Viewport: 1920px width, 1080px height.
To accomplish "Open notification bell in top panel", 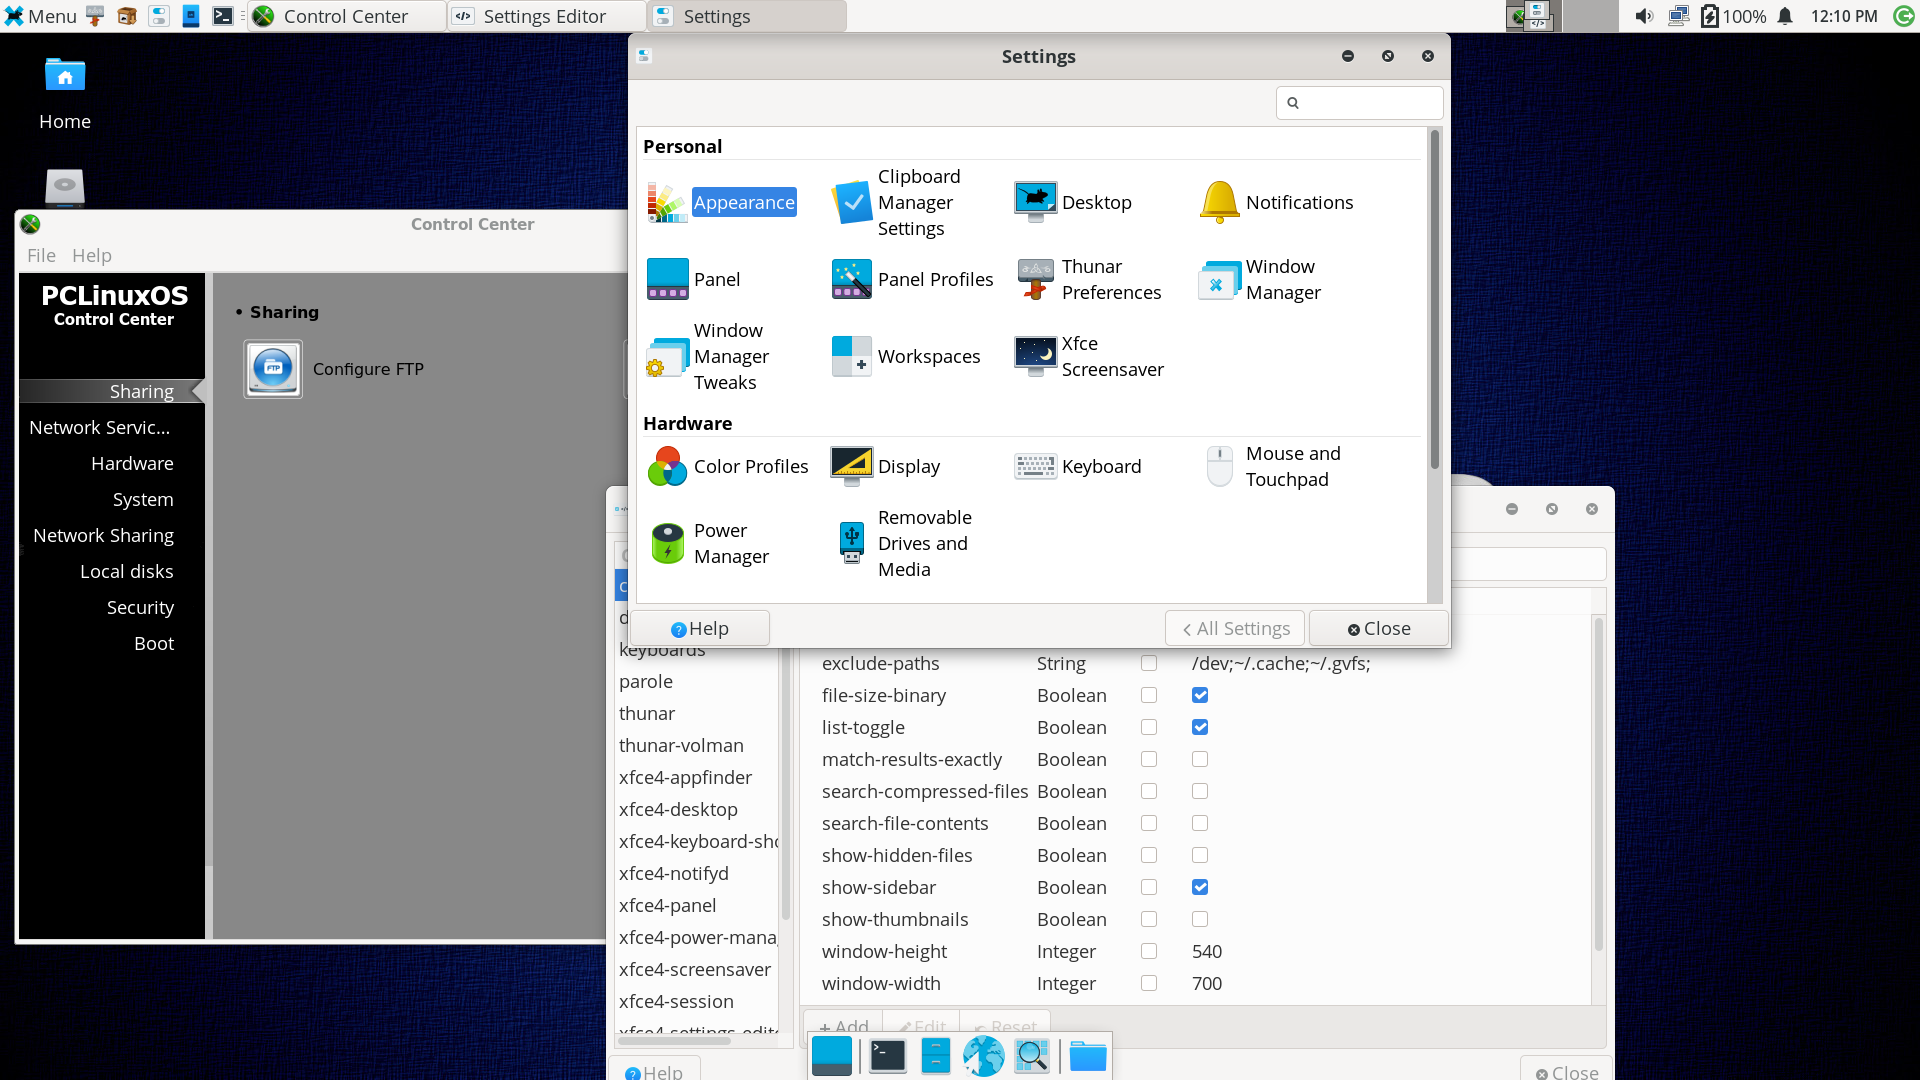I will (1785, 16).
